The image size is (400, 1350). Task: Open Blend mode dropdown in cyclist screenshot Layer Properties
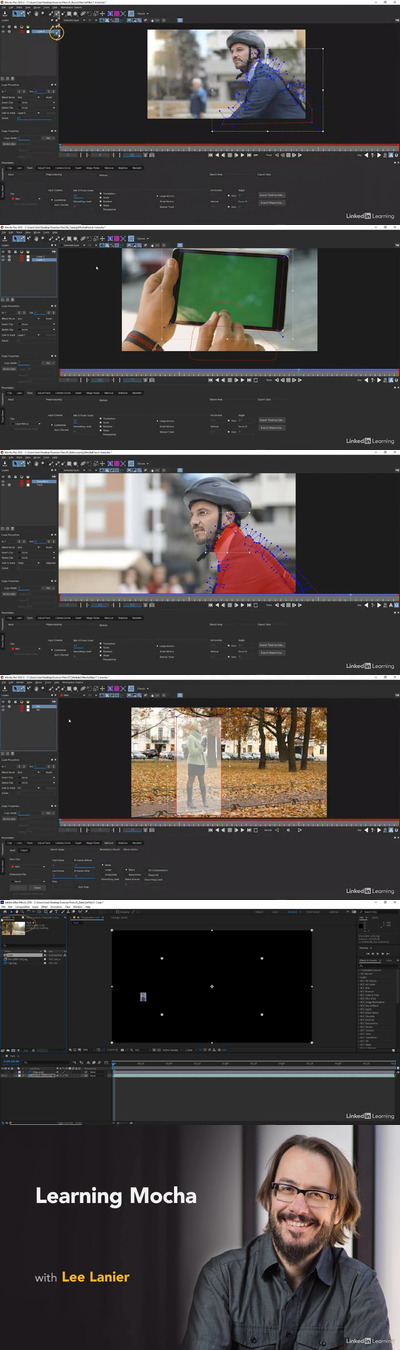click(x=27, y=96)
